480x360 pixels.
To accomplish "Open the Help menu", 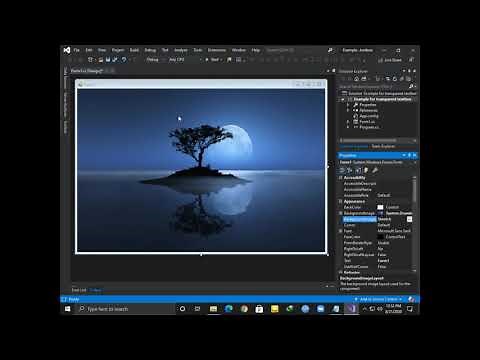I will coord(256,50).
